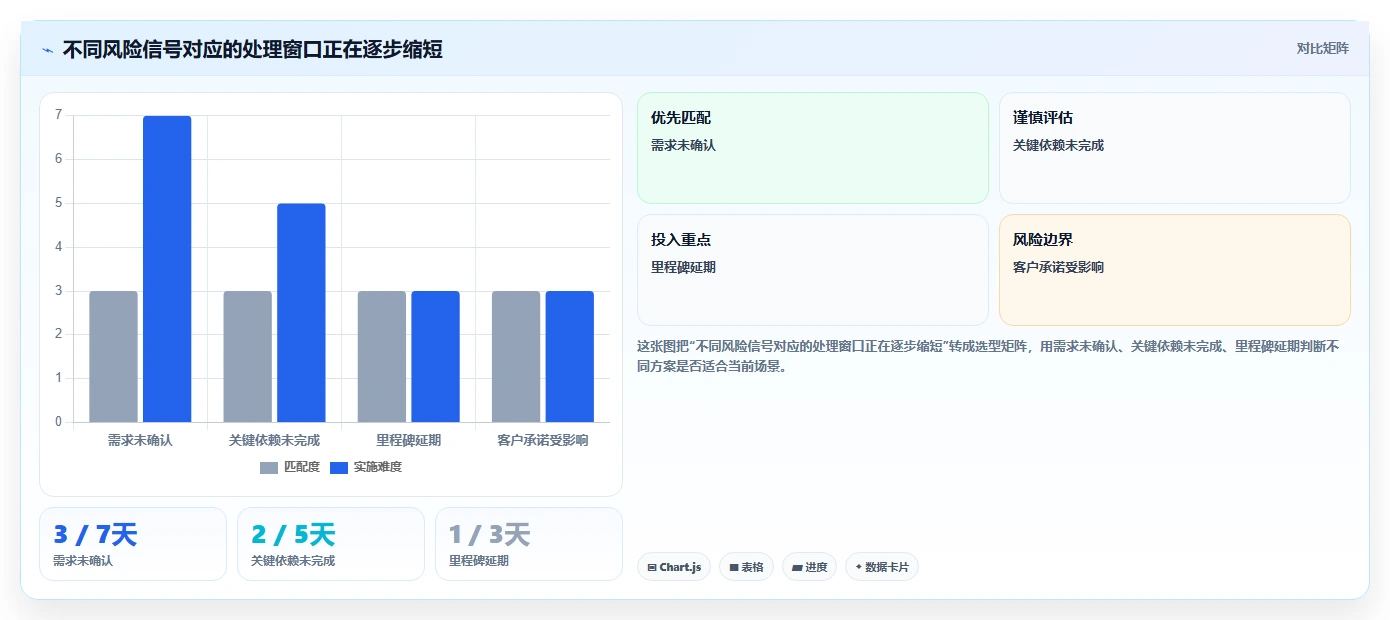Click the y-axis value 7
Image resolution: width=1390 pixels, height=620 pixels.
[58, 115]
